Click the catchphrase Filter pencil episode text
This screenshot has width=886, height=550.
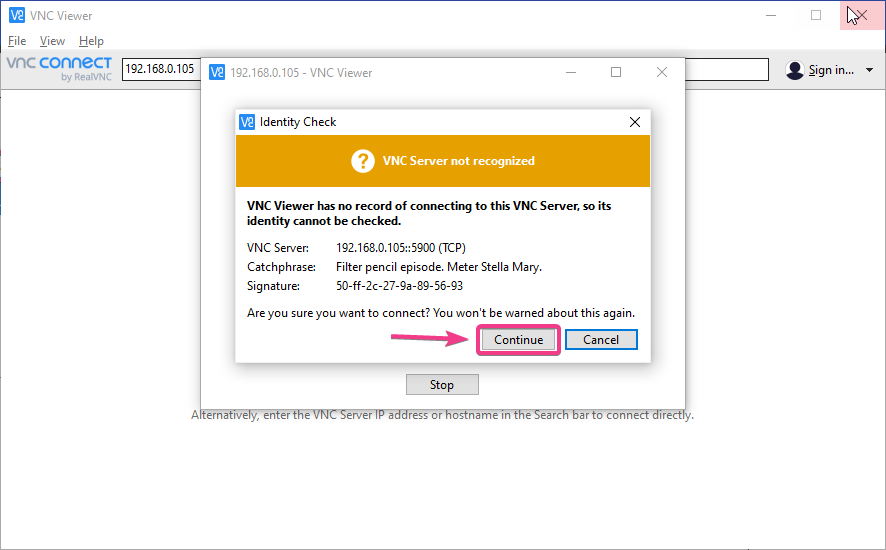(439, 267)
